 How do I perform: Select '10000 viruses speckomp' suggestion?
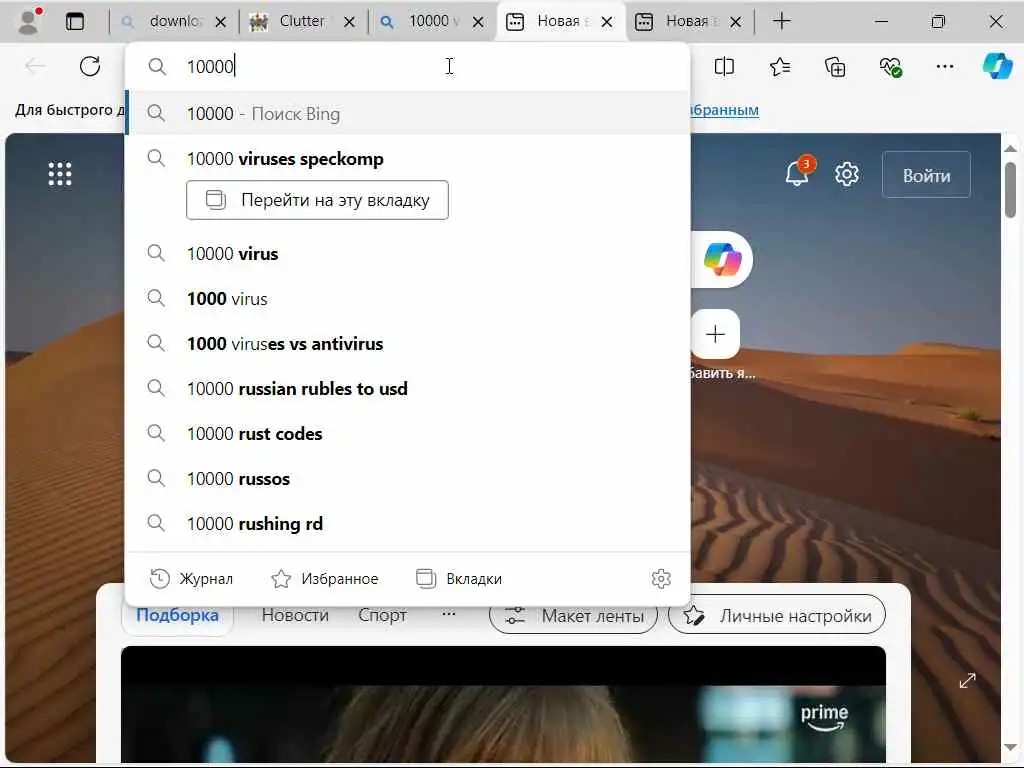[x=408, y=159]
